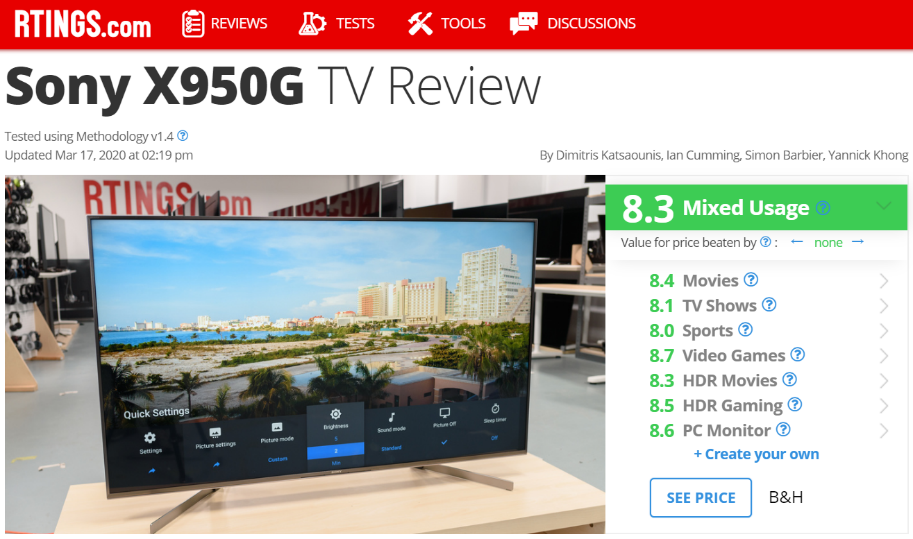Click help icon beside 'Value for price beaten by'
Screen dimensions: 913x539
pyautogui.click(x=766, y=242)
